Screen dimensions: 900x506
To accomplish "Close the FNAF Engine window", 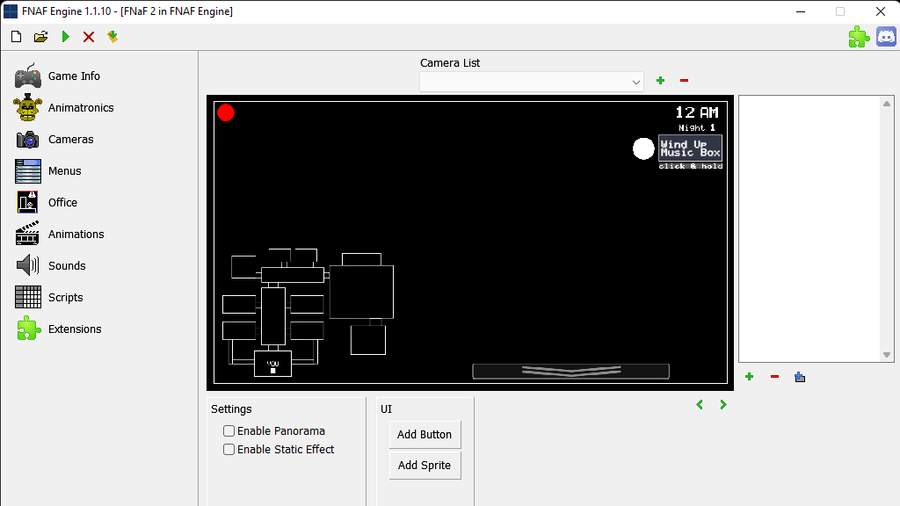I will click(x=880, y=11).
